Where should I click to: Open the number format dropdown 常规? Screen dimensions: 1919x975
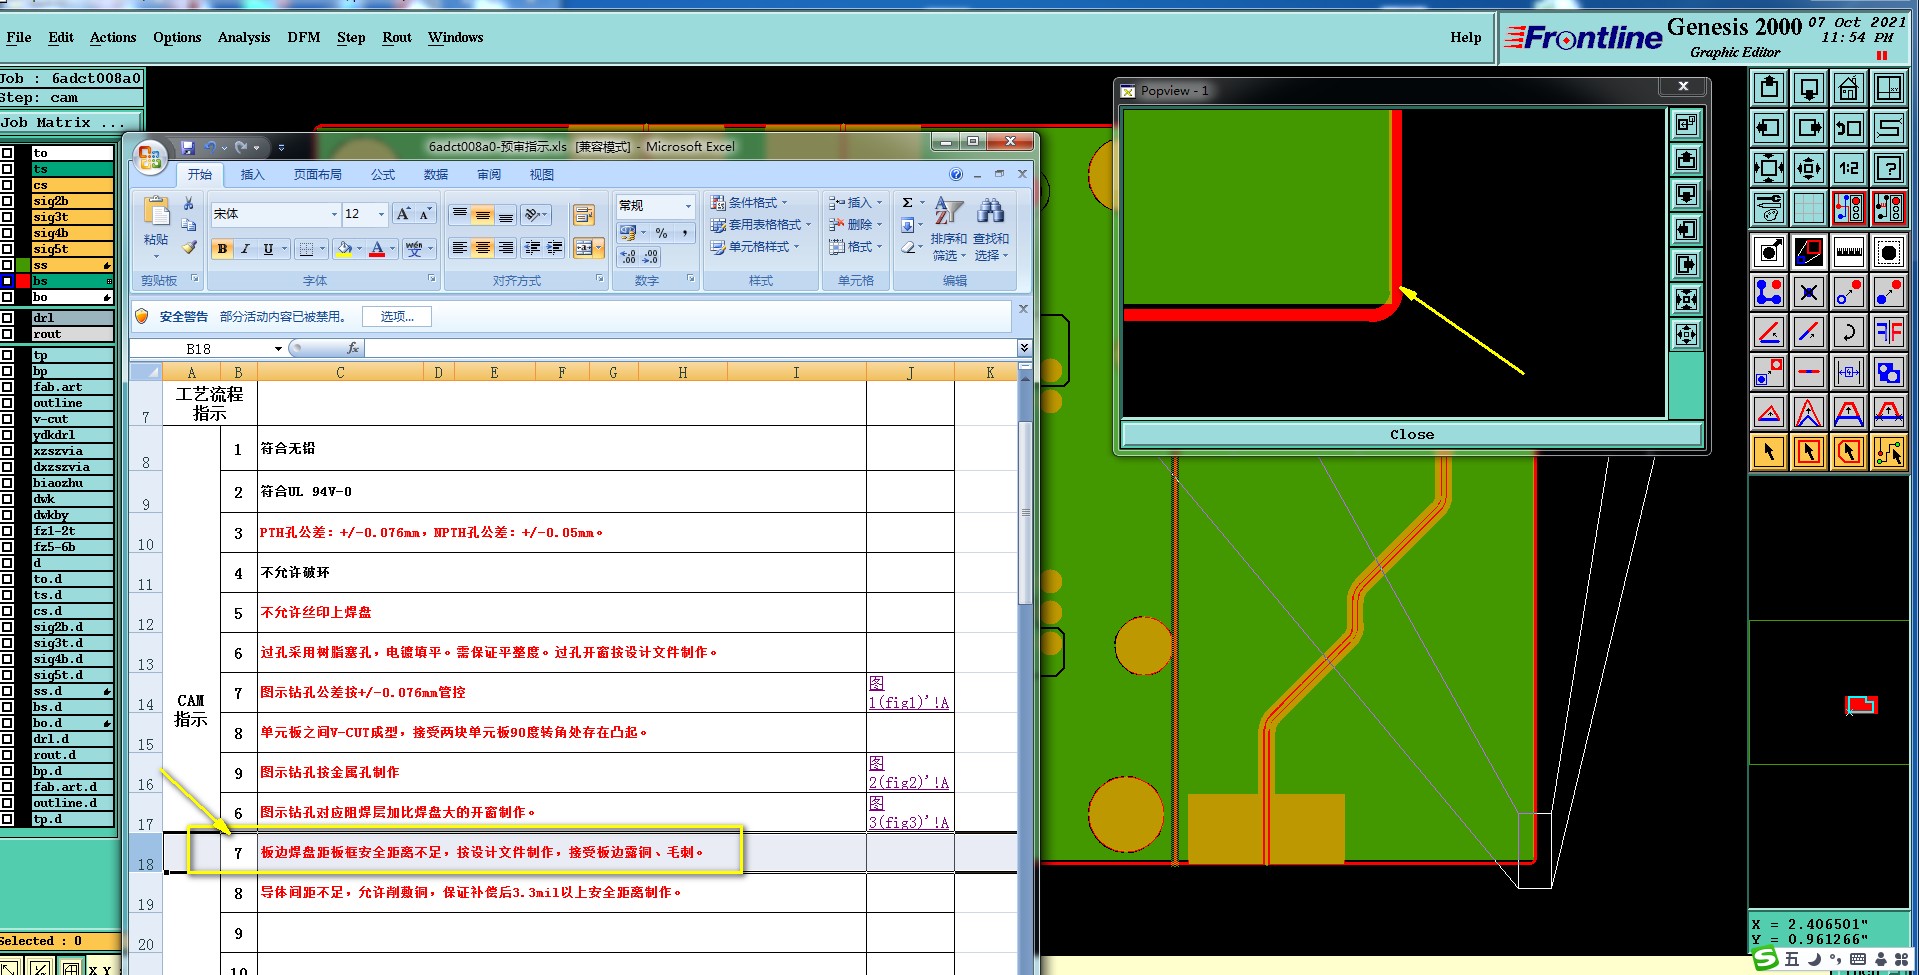pos(688,206)
